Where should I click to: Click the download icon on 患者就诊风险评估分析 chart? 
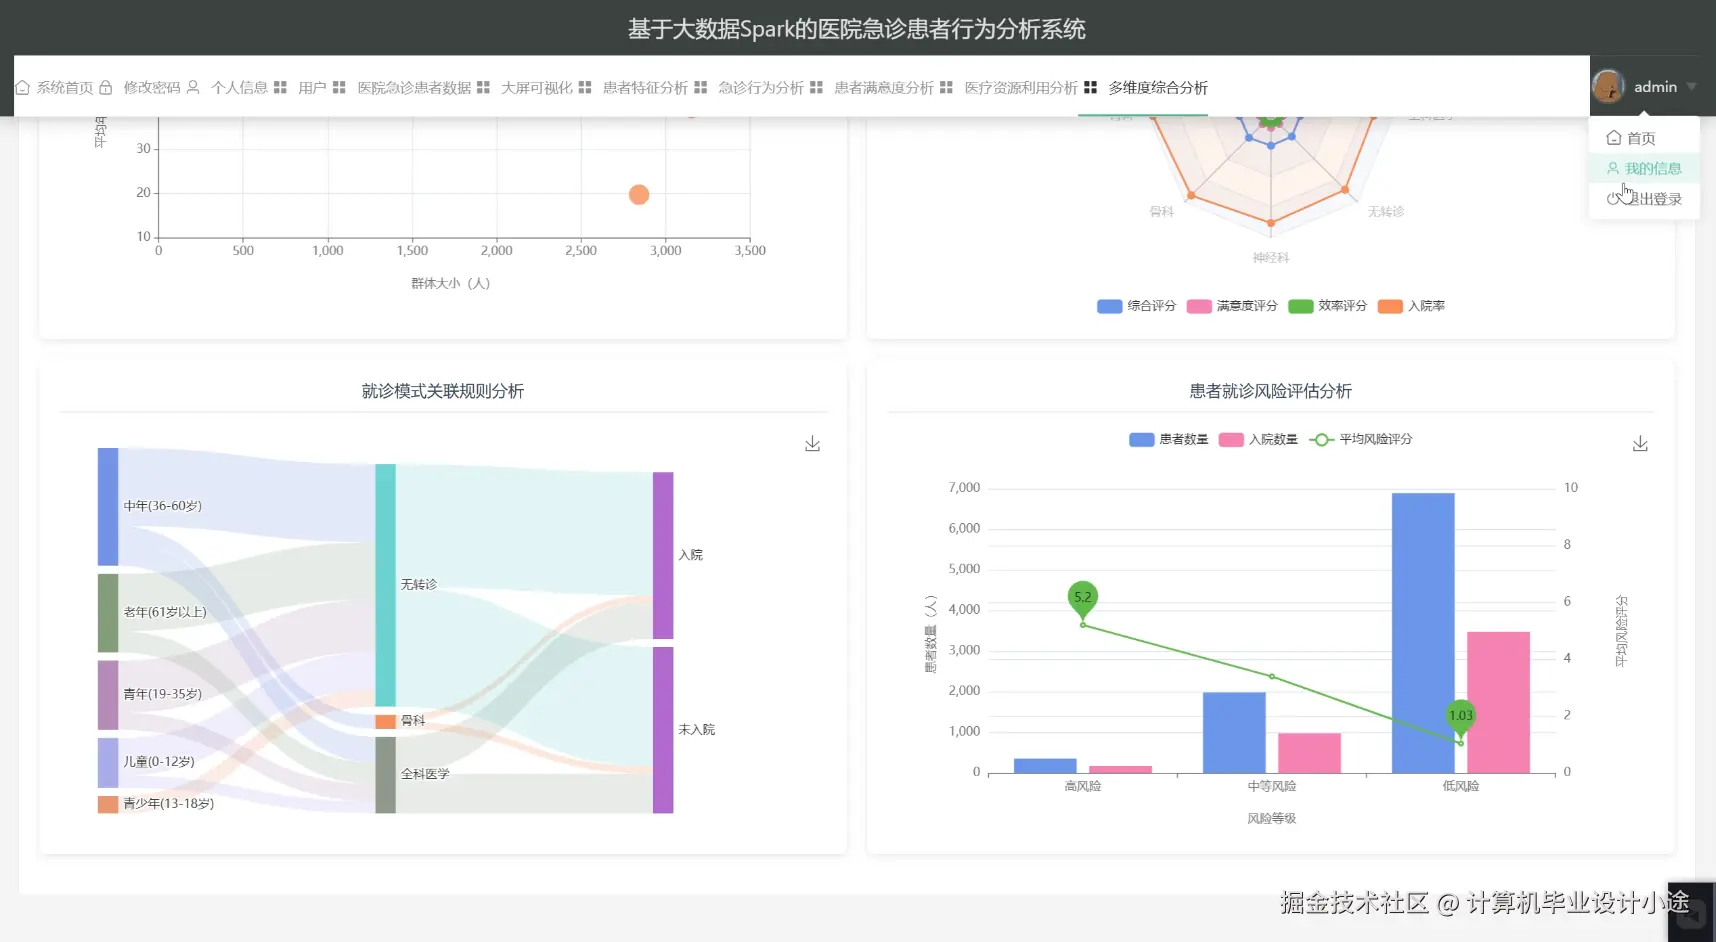point(1639,442)
